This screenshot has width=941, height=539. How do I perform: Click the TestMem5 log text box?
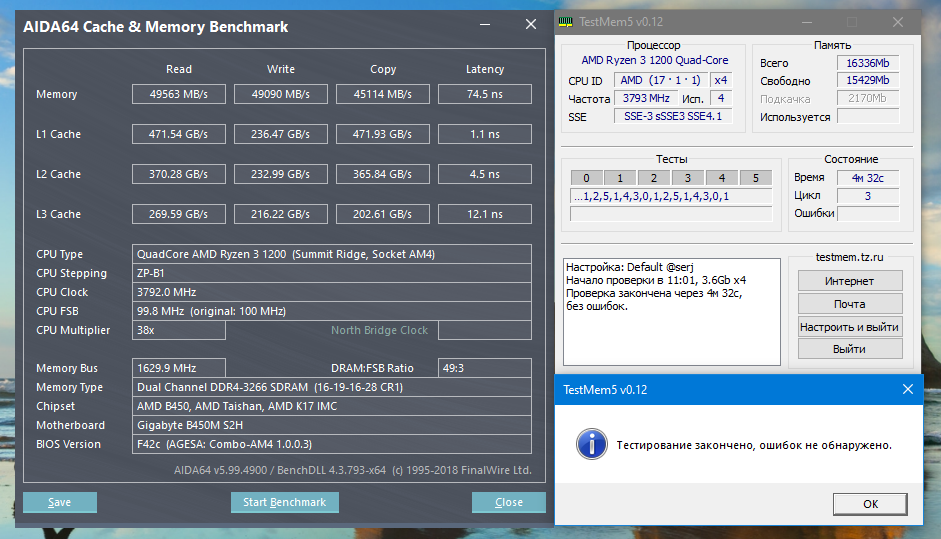pos(672,312)
